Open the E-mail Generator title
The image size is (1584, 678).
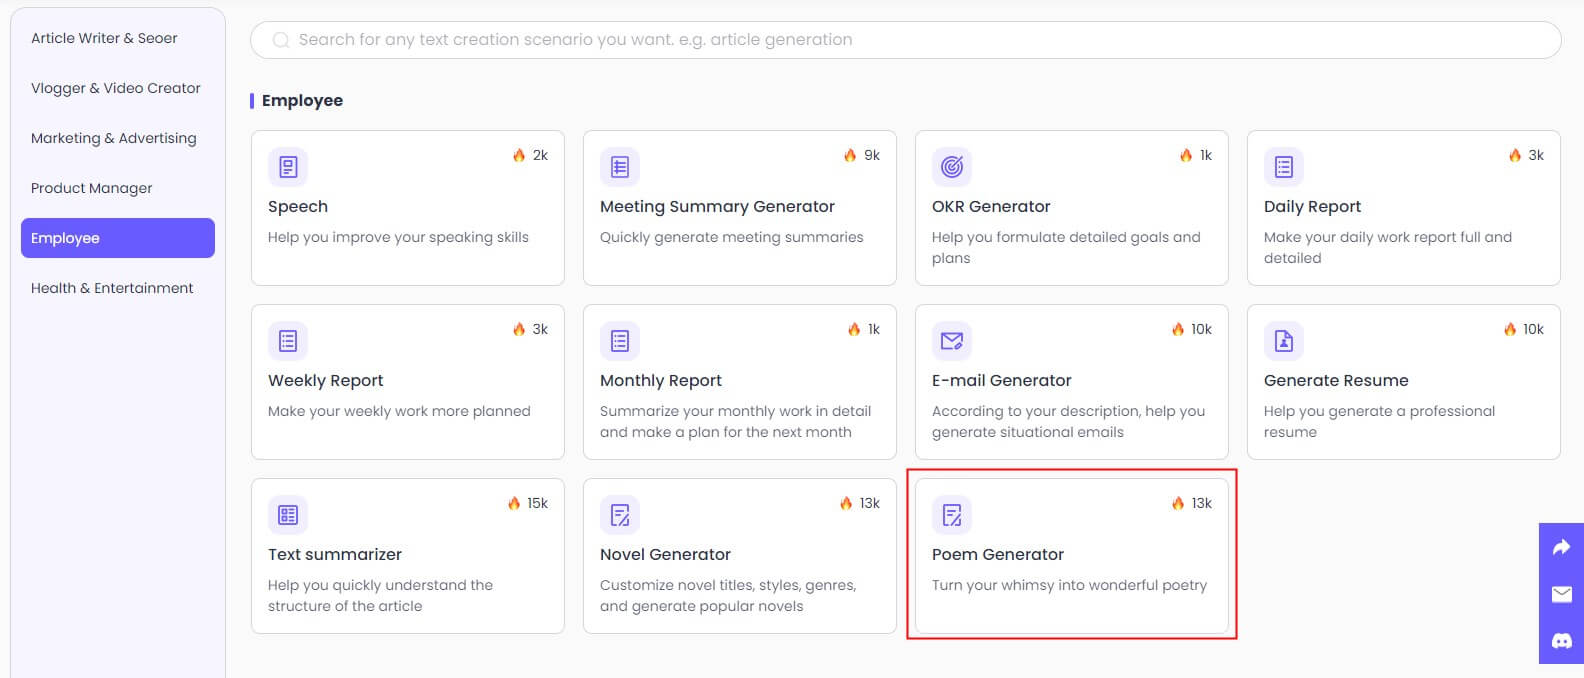(1001, 380)
